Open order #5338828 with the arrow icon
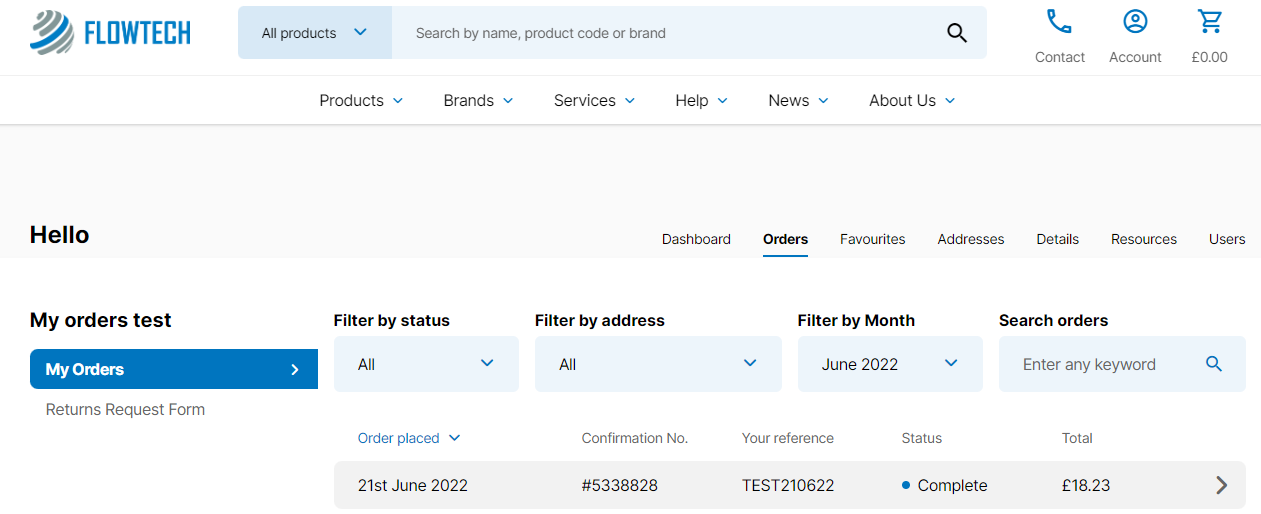 [x=1221, y=485]
